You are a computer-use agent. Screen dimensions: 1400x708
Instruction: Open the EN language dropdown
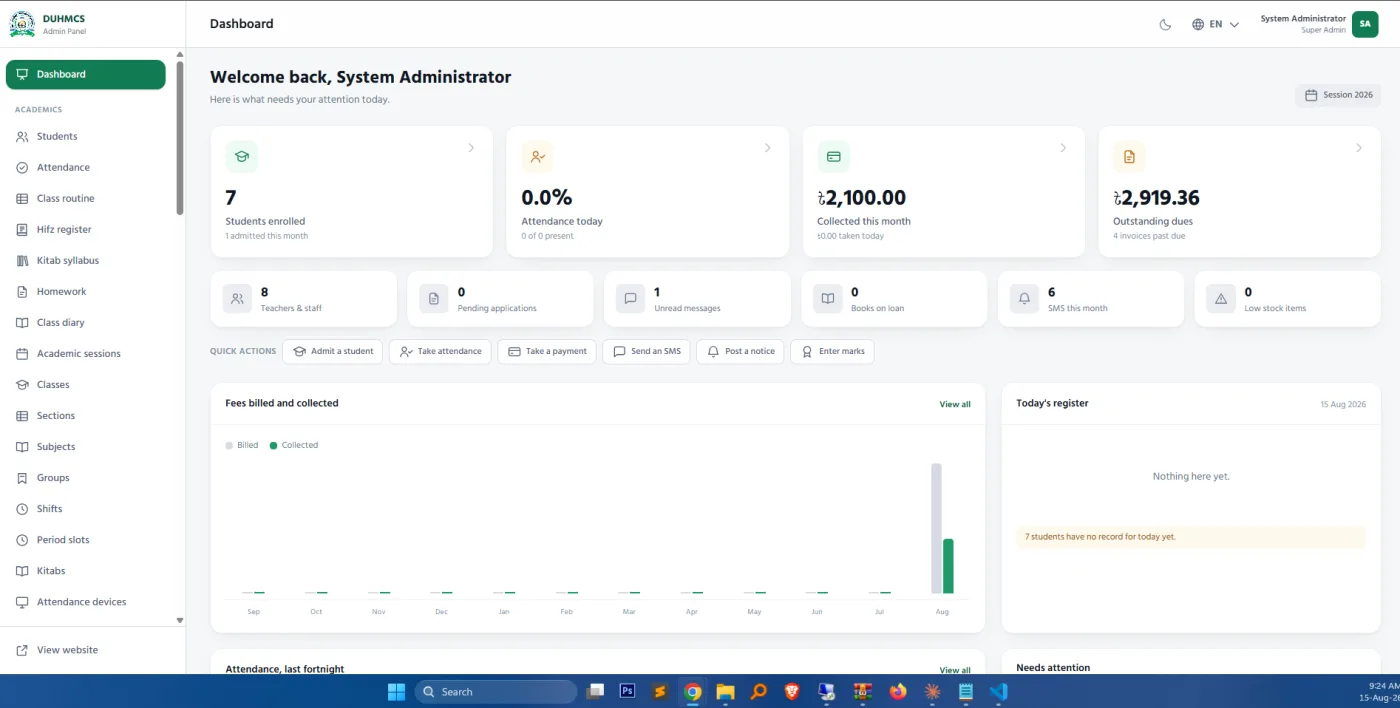[x=1215, y=24]
